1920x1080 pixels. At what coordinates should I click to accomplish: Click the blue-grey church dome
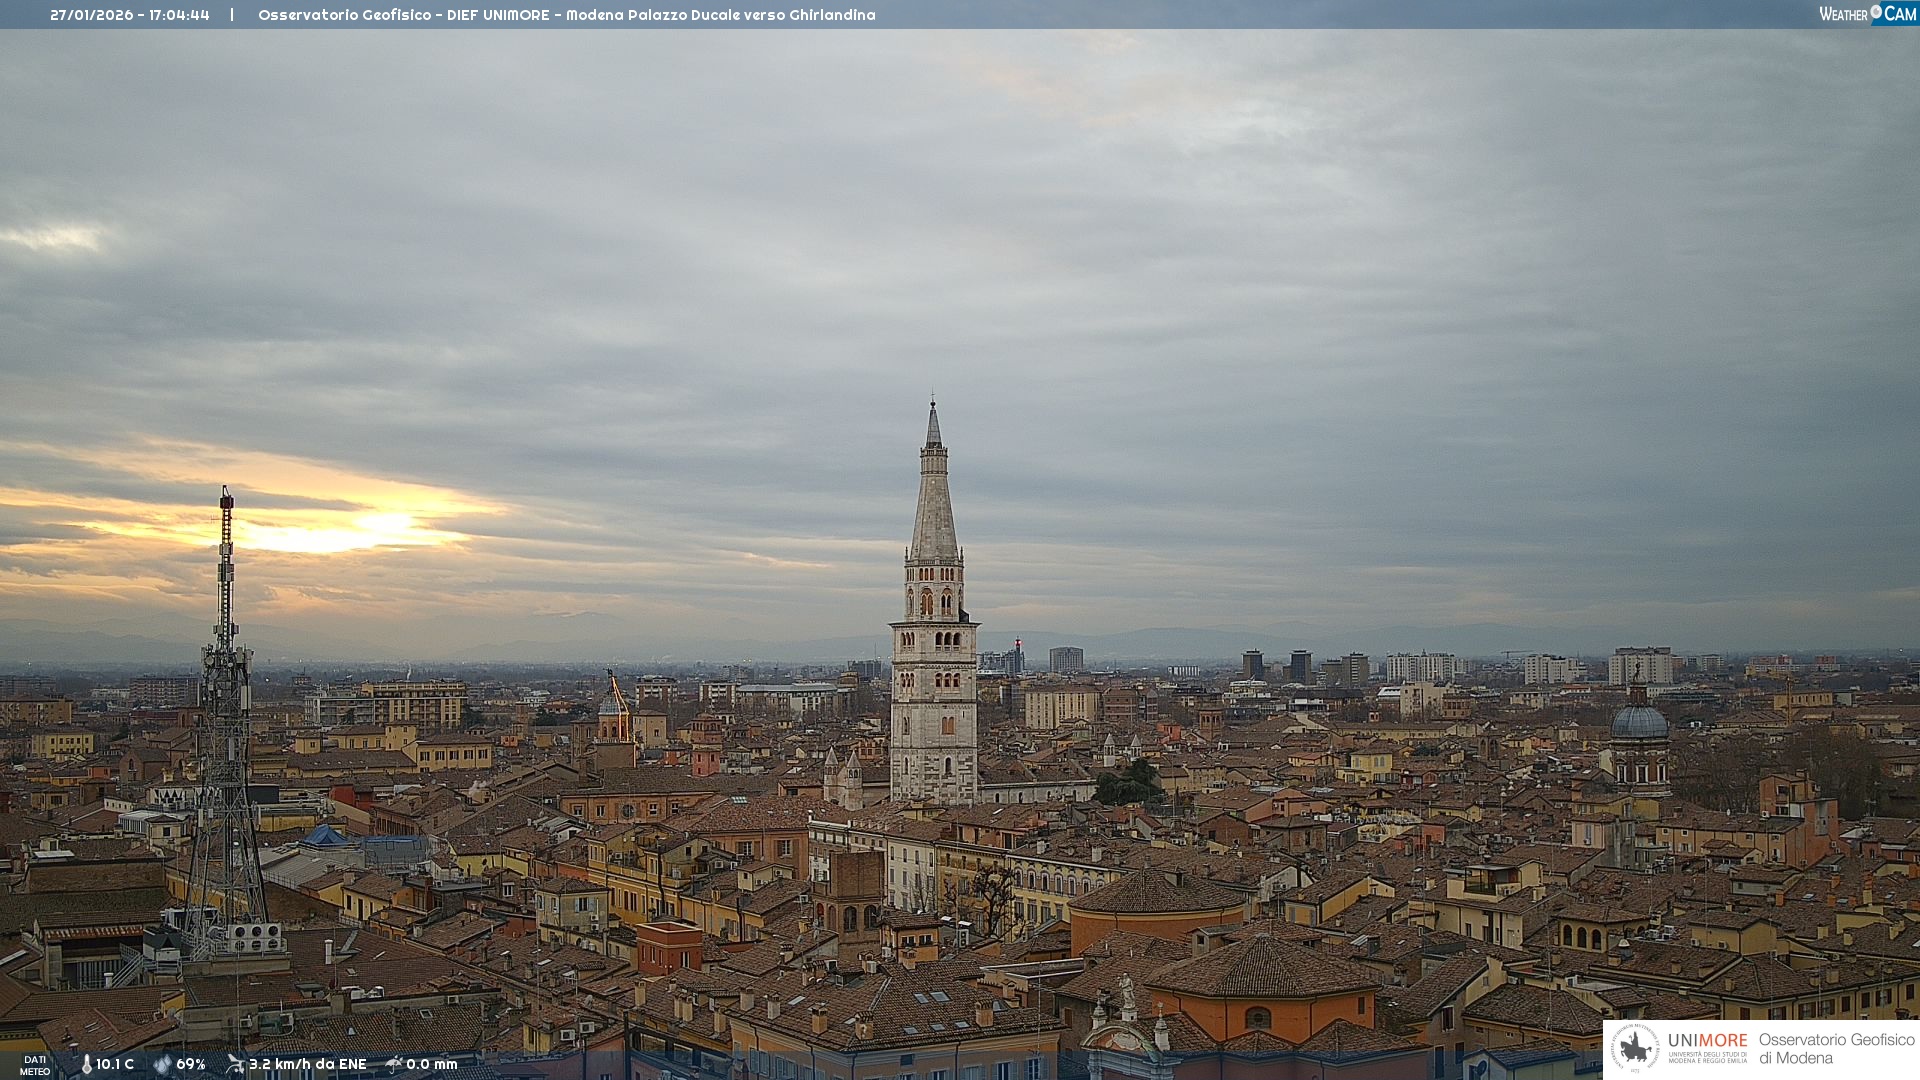pyautogui.click(x=1640, y=722)
